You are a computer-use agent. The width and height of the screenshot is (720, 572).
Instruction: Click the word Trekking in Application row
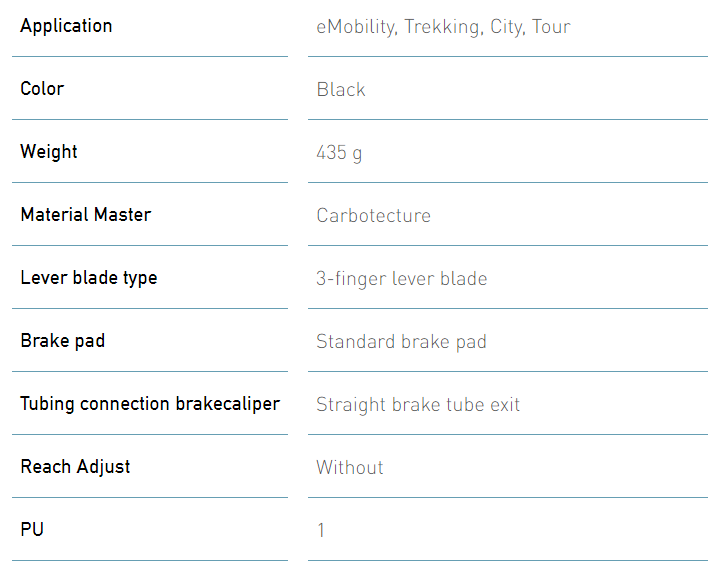click(x=443, y=27)
